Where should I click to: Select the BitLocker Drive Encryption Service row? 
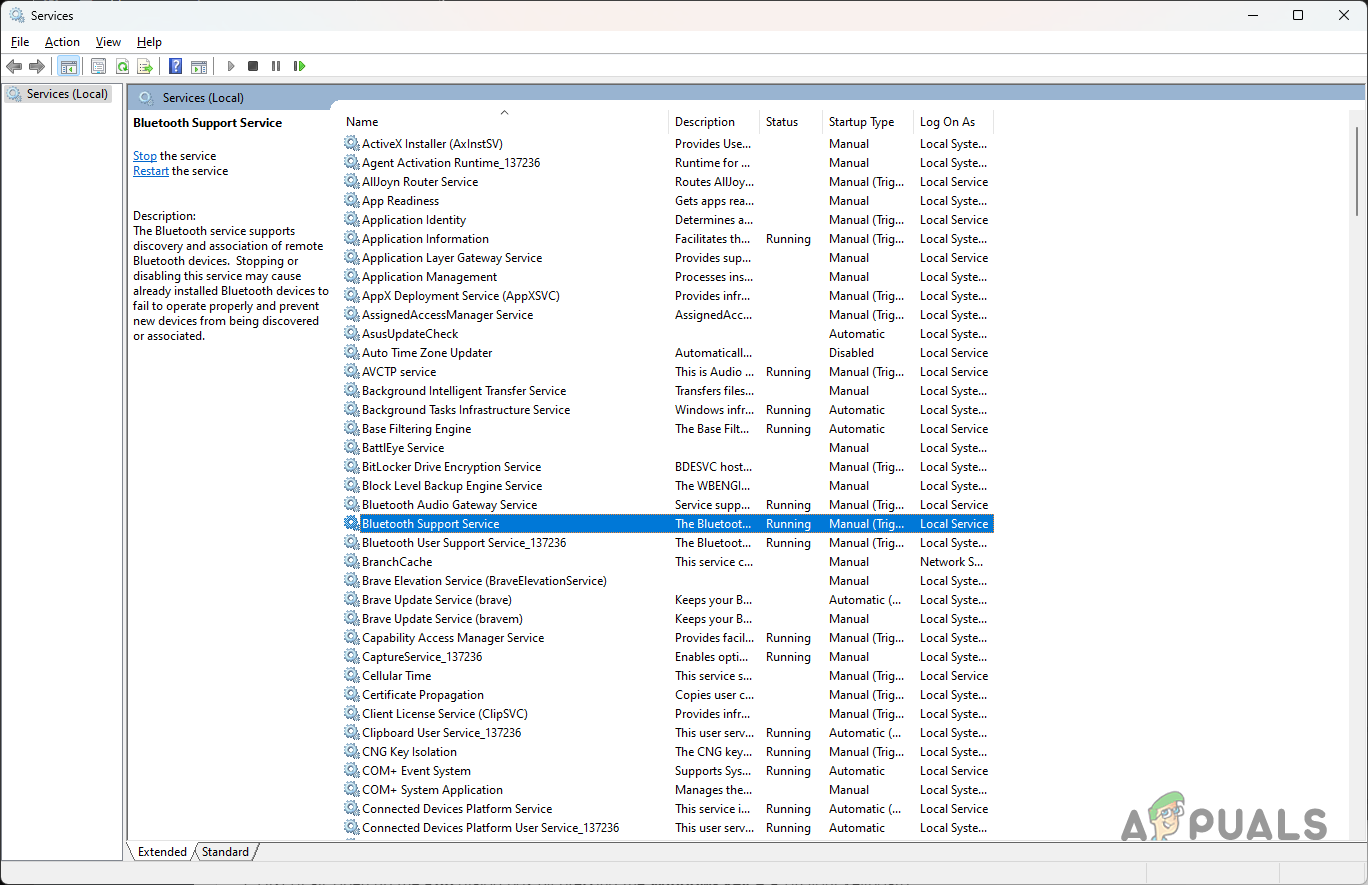coord(451,467)
